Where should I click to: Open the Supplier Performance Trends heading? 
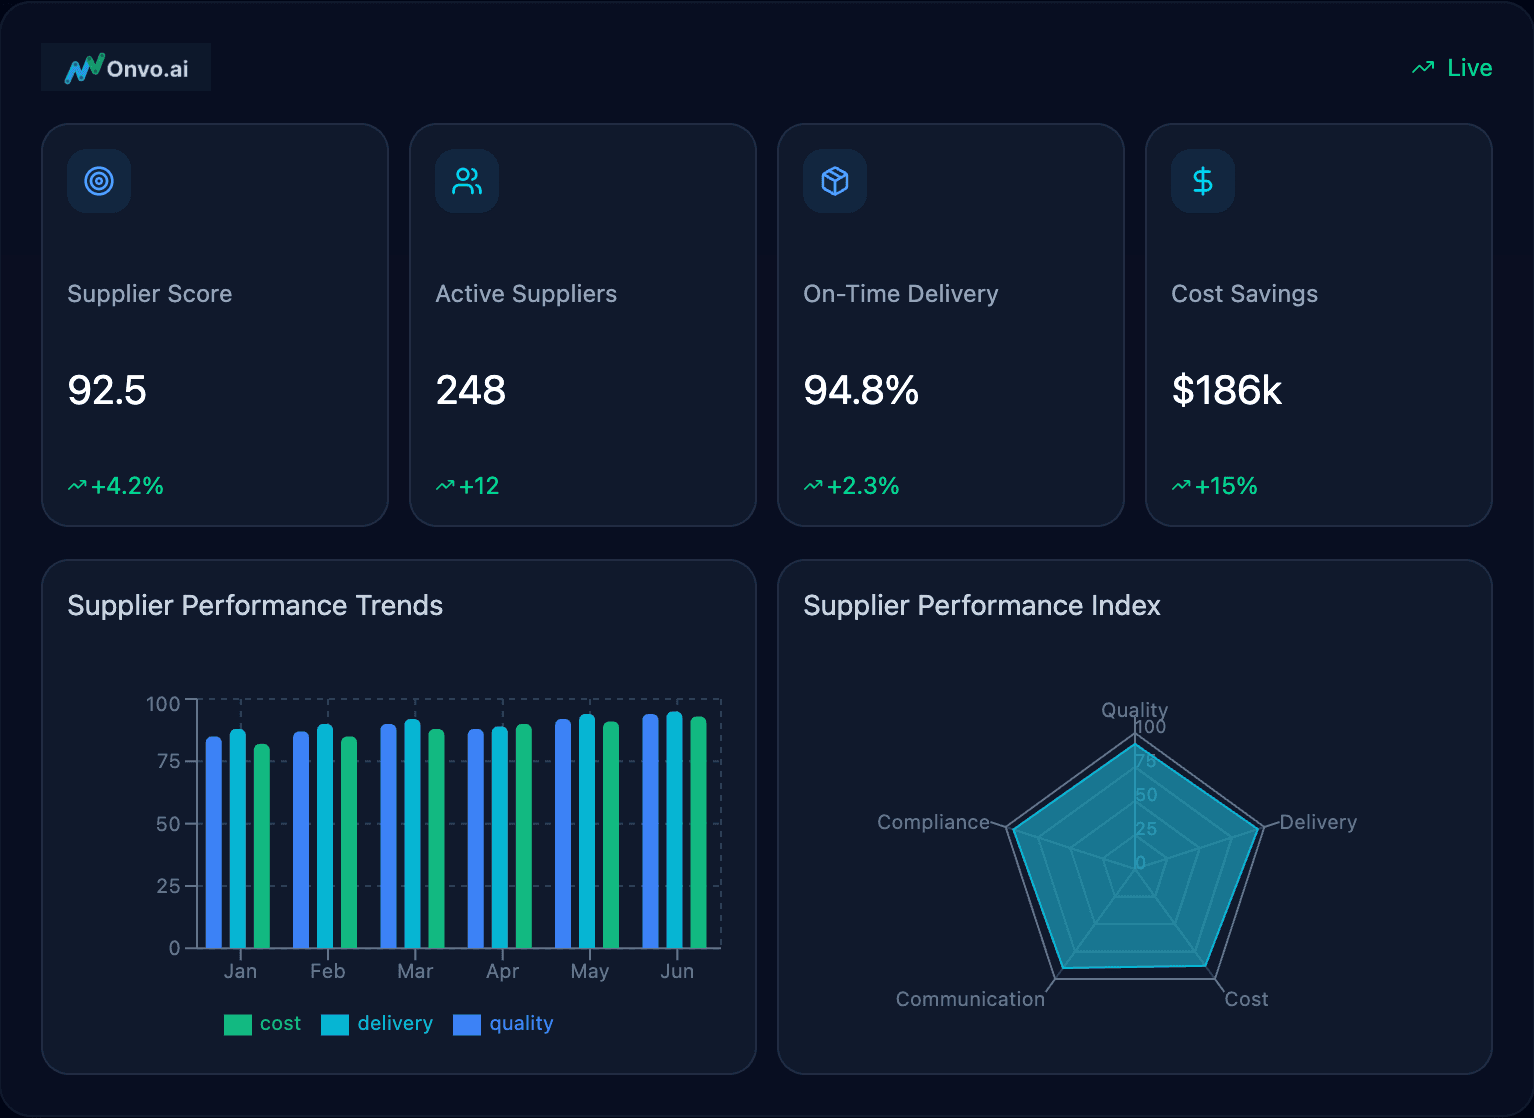click(255, 606)
